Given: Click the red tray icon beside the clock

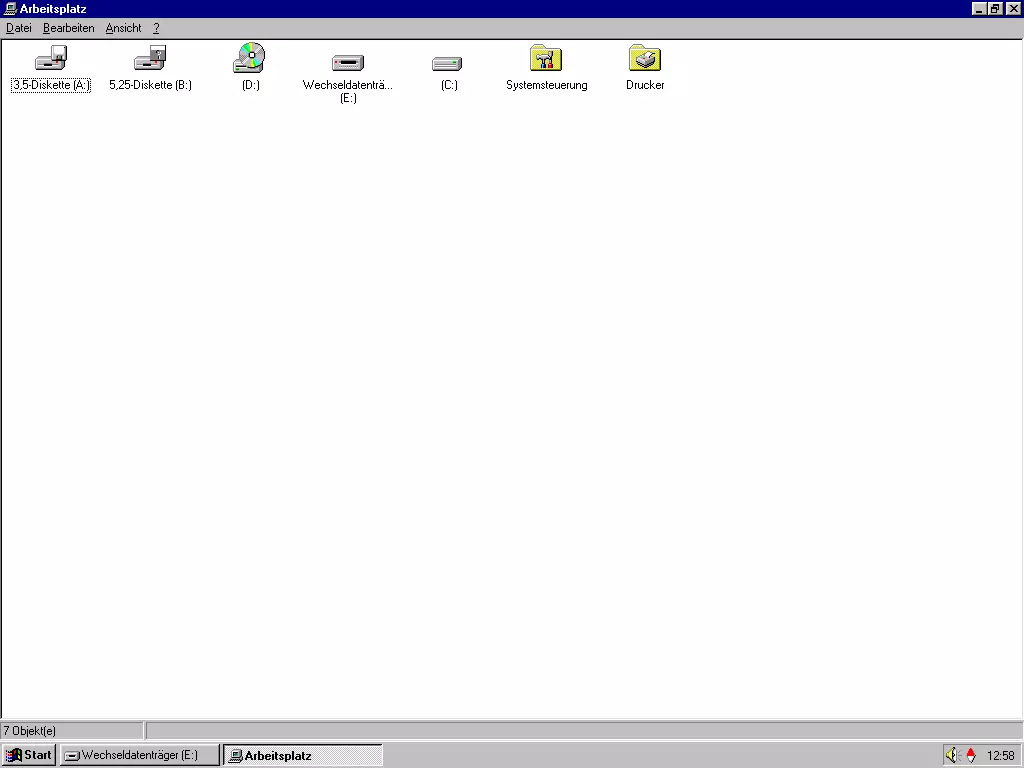Looking at the screenshot, I should click(x=970, y=755).
